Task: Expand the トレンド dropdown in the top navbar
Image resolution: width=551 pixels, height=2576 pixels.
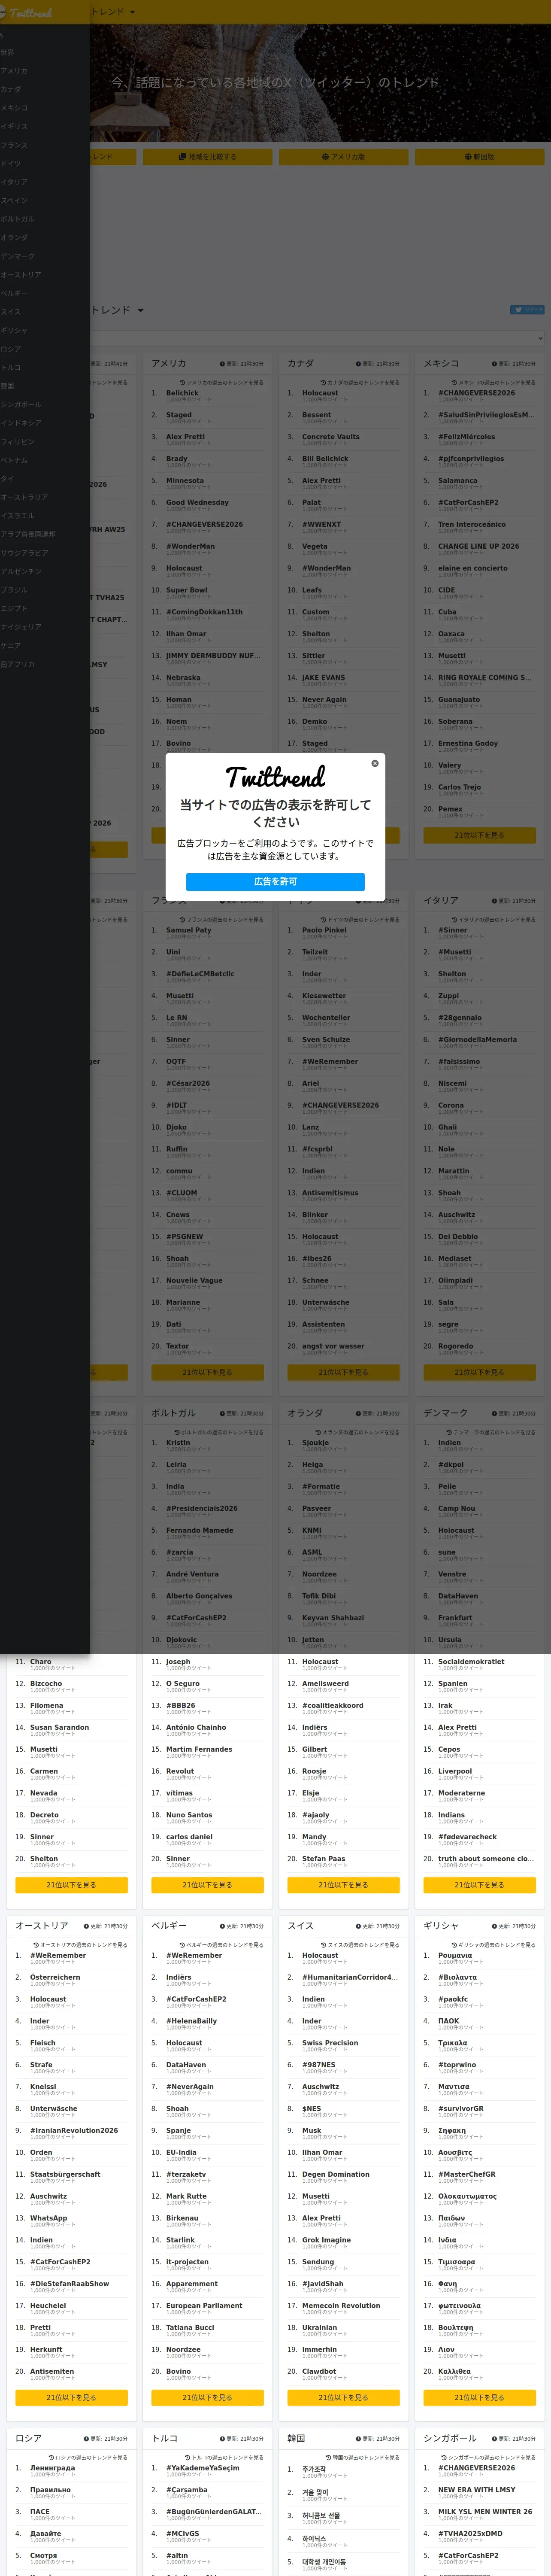Action: coord(113,12)
